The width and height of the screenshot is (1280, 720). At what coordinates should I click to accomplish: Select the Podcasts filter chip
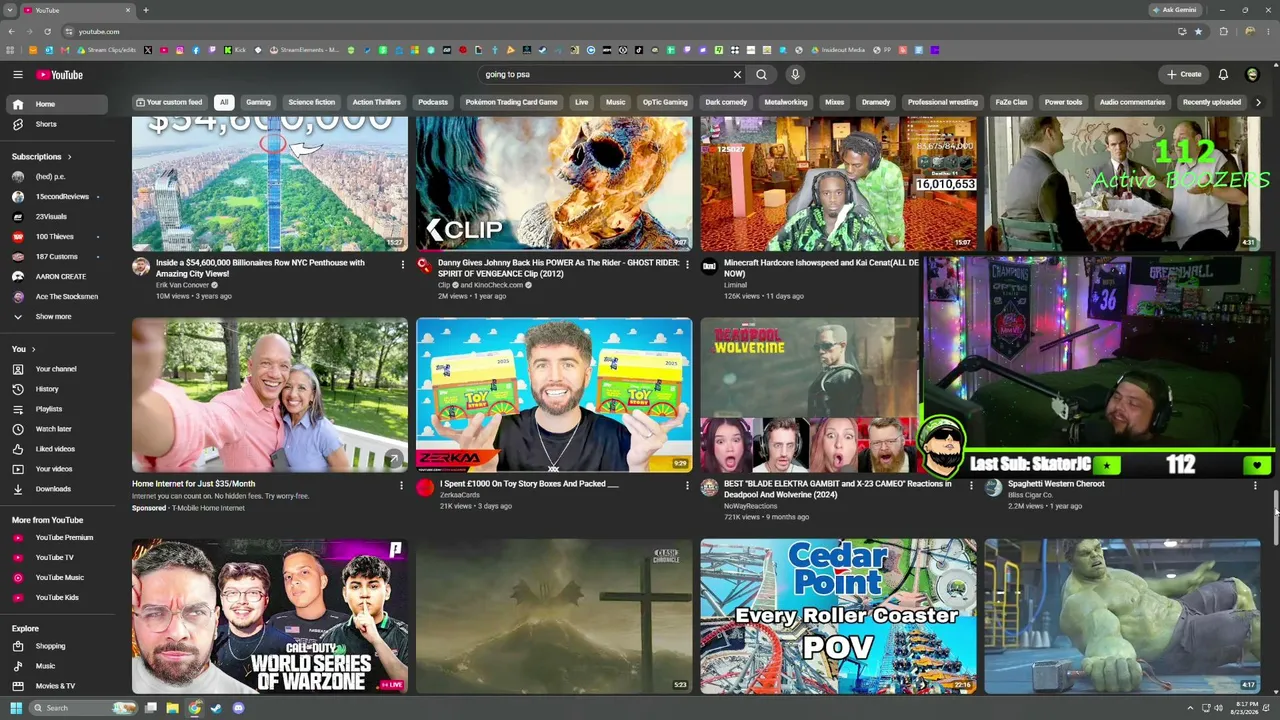pos(433,102)
